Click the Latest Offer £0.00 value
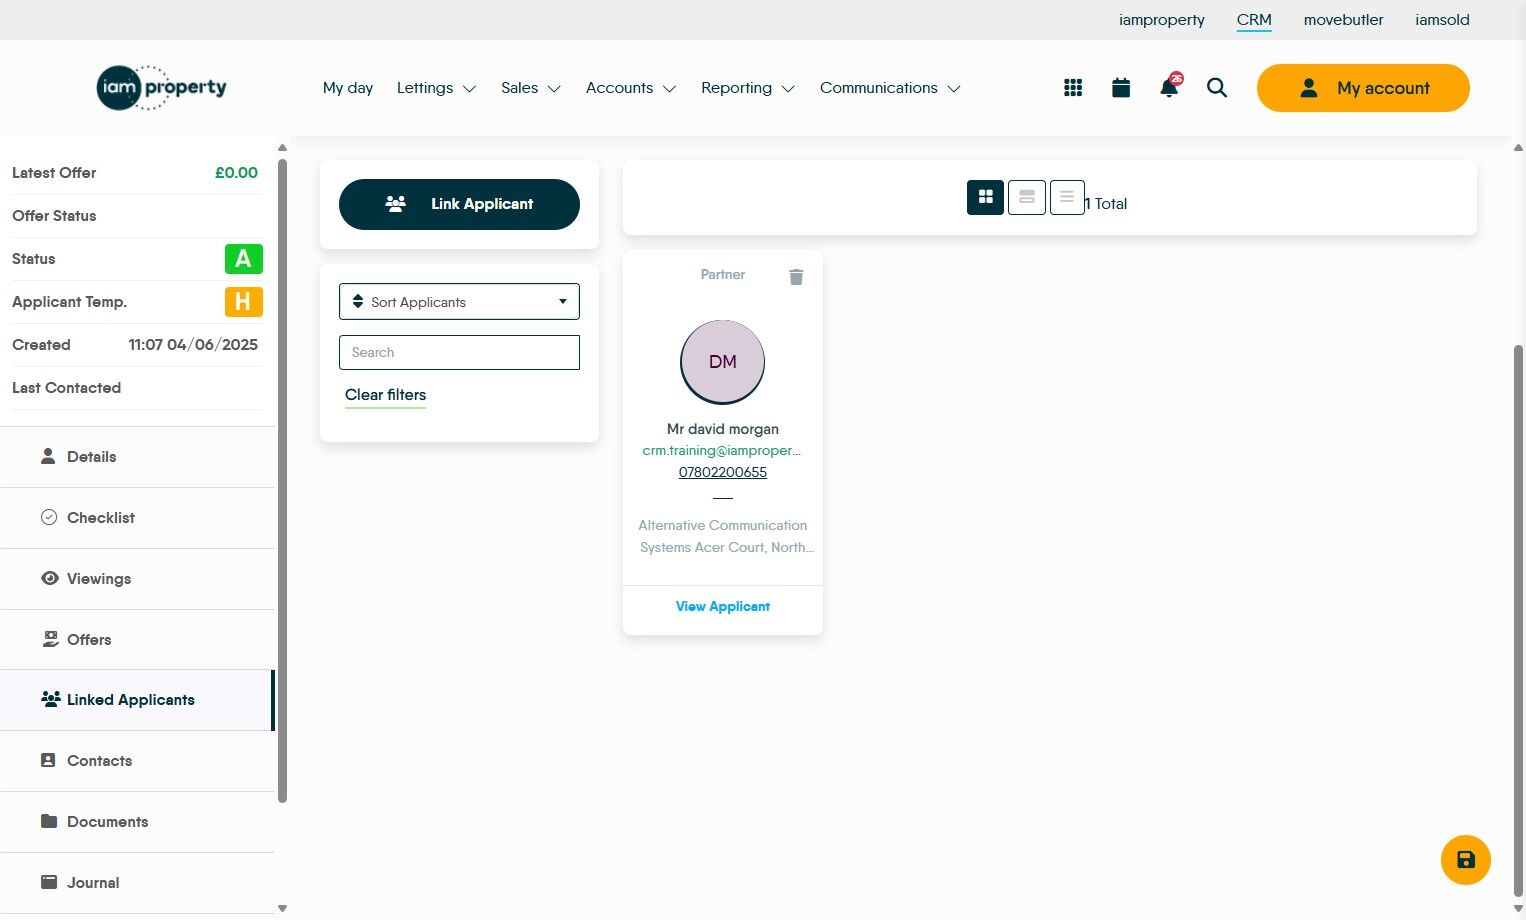Image resolution: width=1526 pixels, height=920 pixels. tap(236, 173)
